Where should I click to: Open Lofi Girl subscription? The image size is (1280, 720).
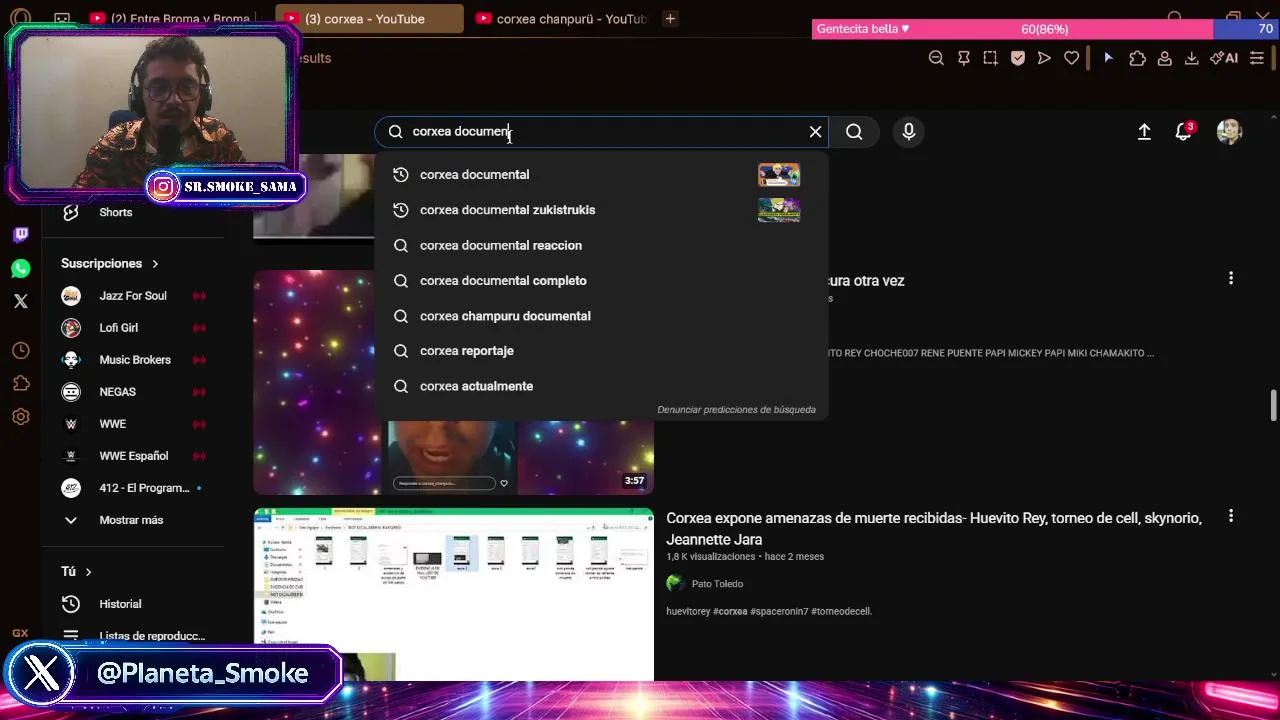pos(132,328)
